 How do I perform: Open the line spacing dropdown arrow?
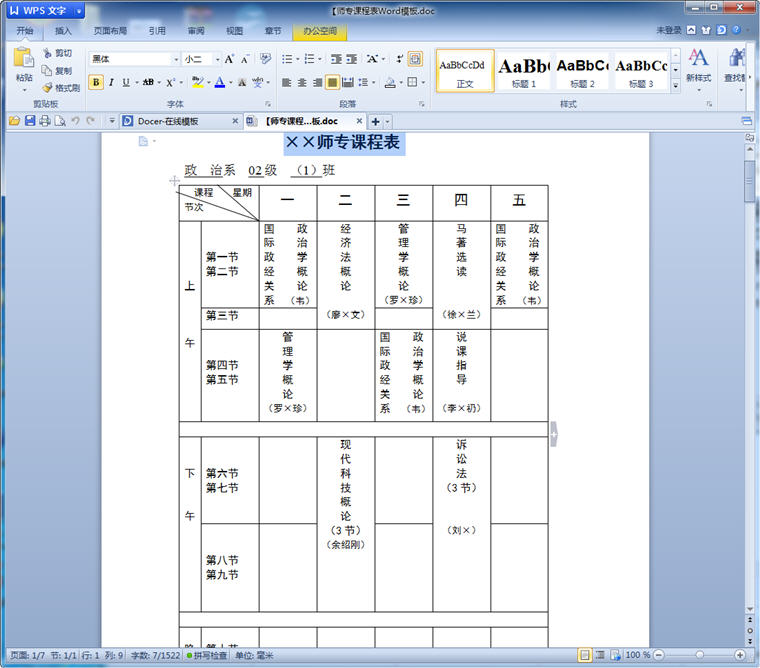coord(373,83)
